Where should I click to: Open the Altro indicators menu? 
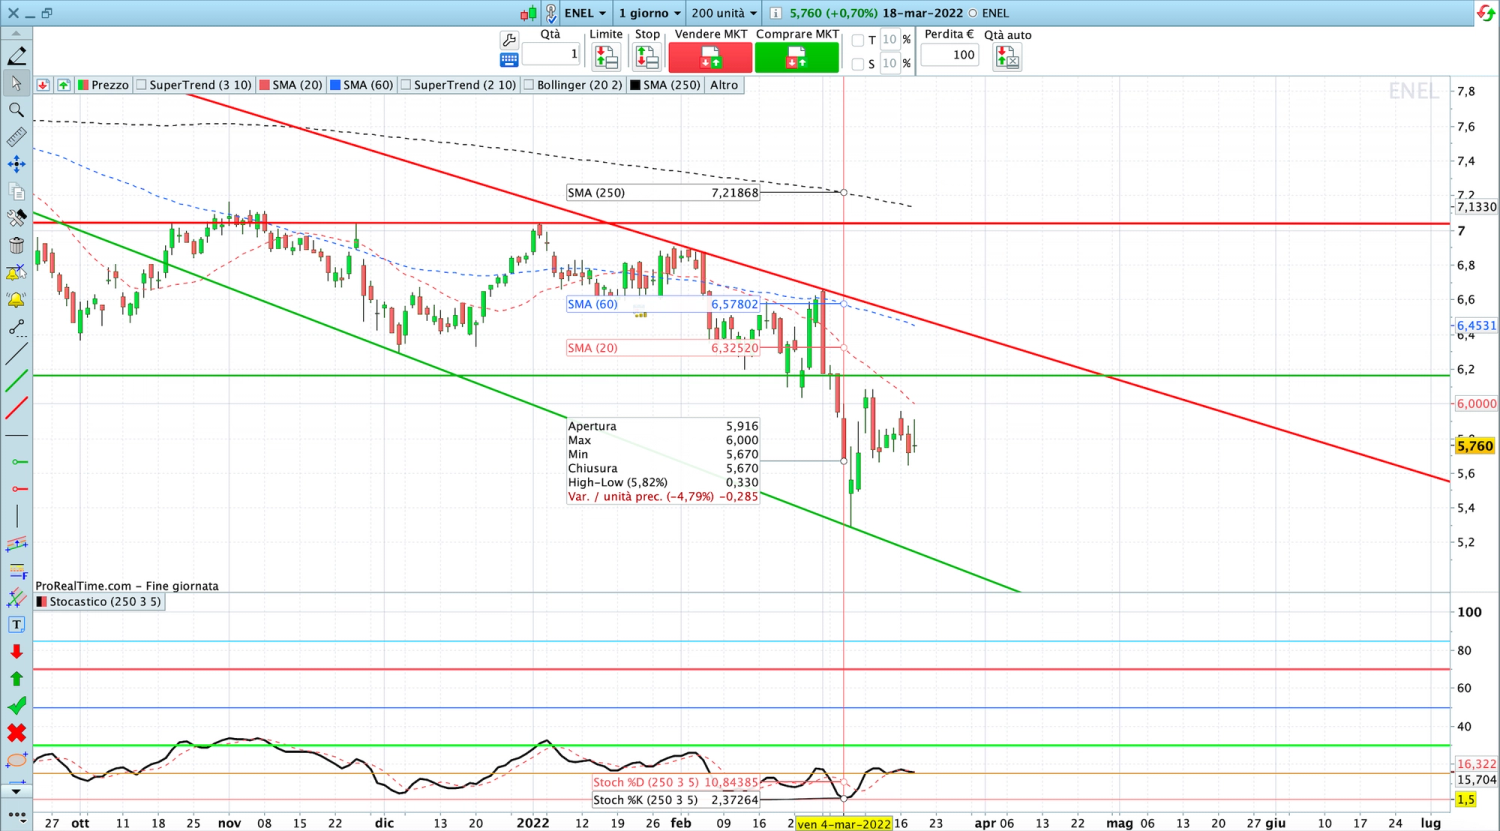click(x=724, y=85)
